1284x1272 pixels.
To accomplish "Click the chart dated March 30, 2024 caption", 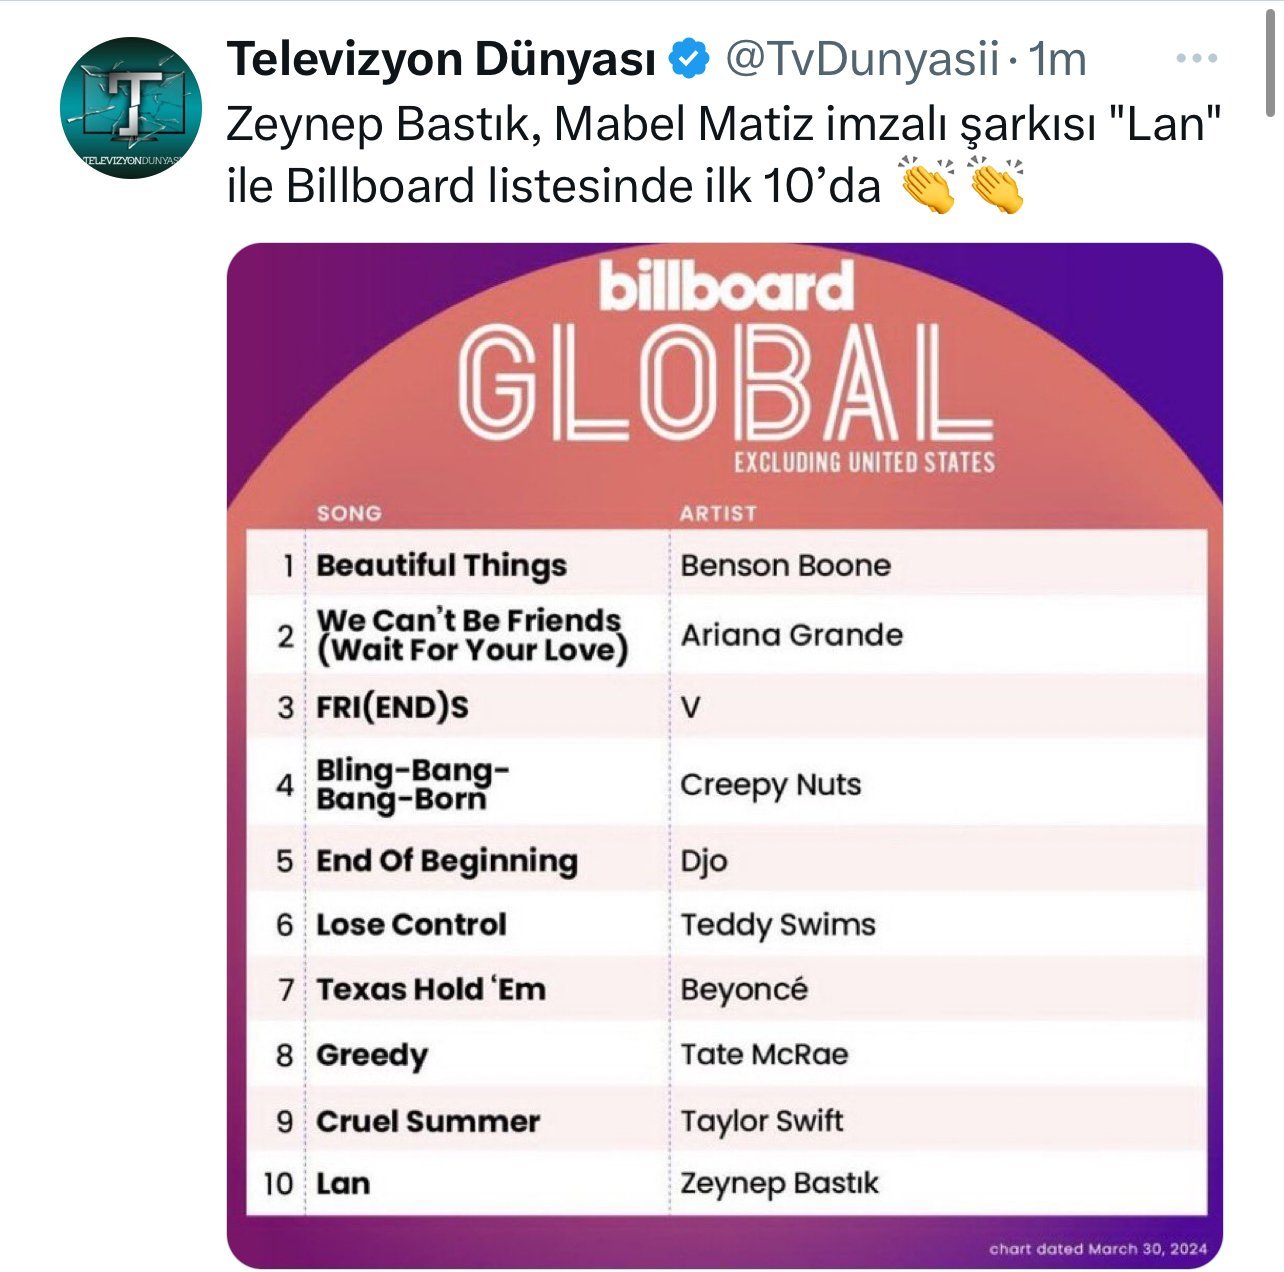I will coord(1098,1248).
